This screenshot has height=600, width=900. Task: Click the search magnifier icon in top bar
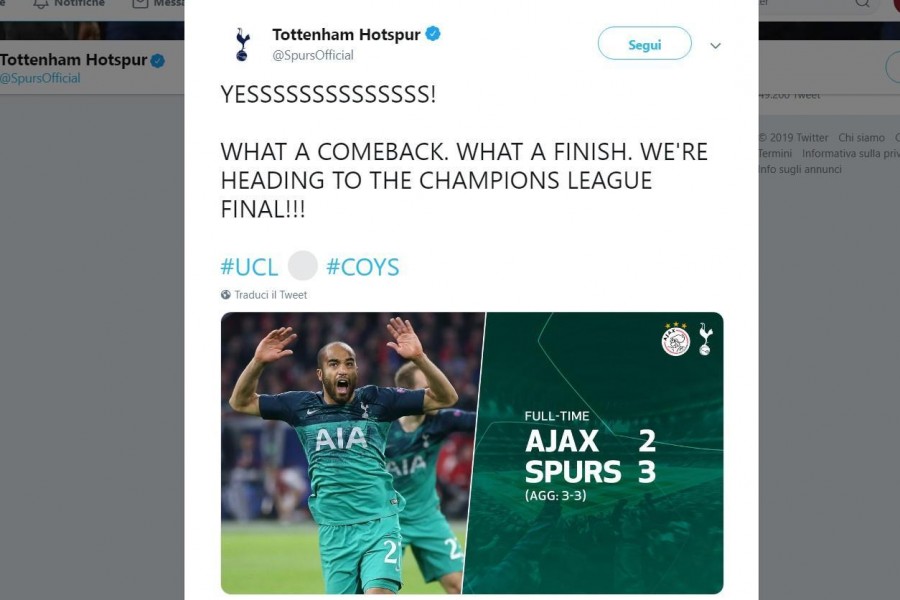tap(863, 3)
